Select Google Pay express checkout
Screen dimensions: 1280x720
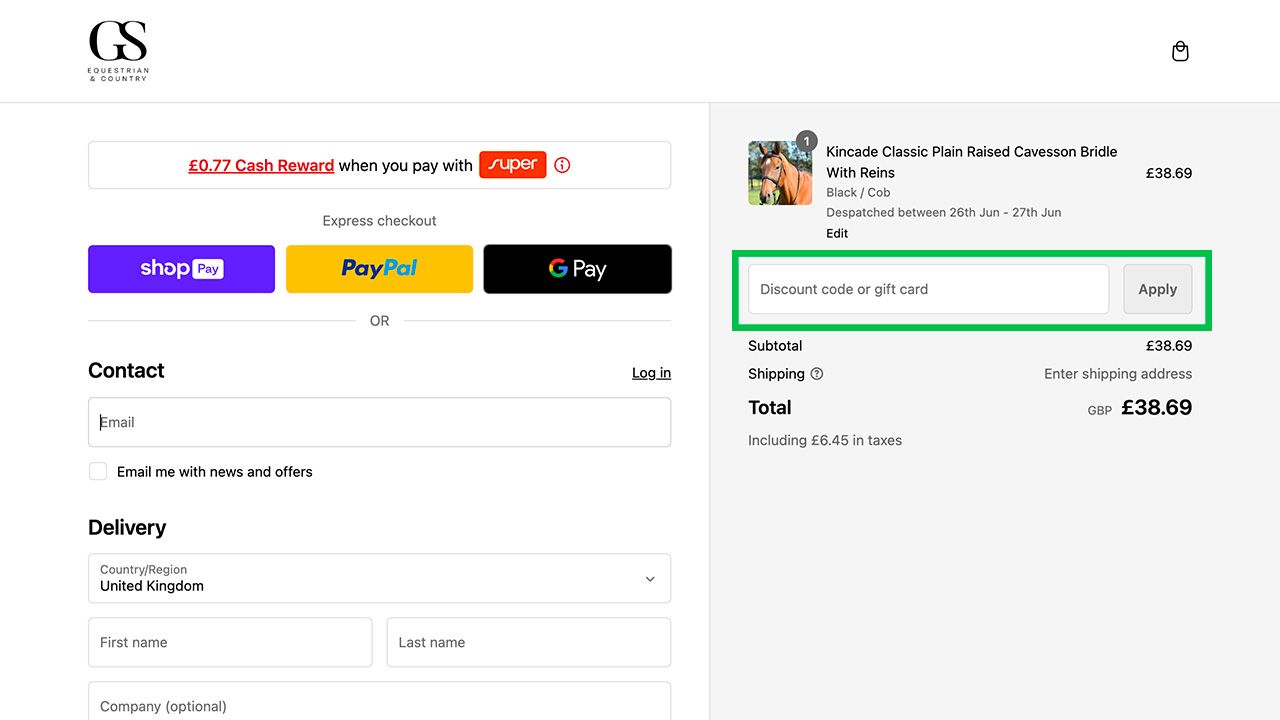[577, 269]
